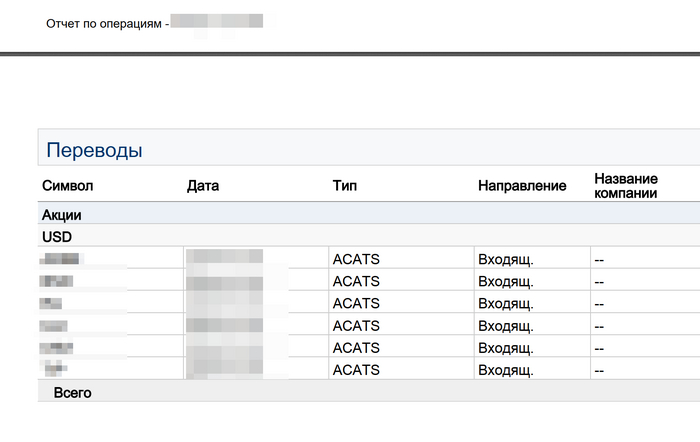Image resolution: width=700 pixels, height=442 pixels.
Task: Select the ACATS cell in the first transfer row
Action: click(356, 260)
